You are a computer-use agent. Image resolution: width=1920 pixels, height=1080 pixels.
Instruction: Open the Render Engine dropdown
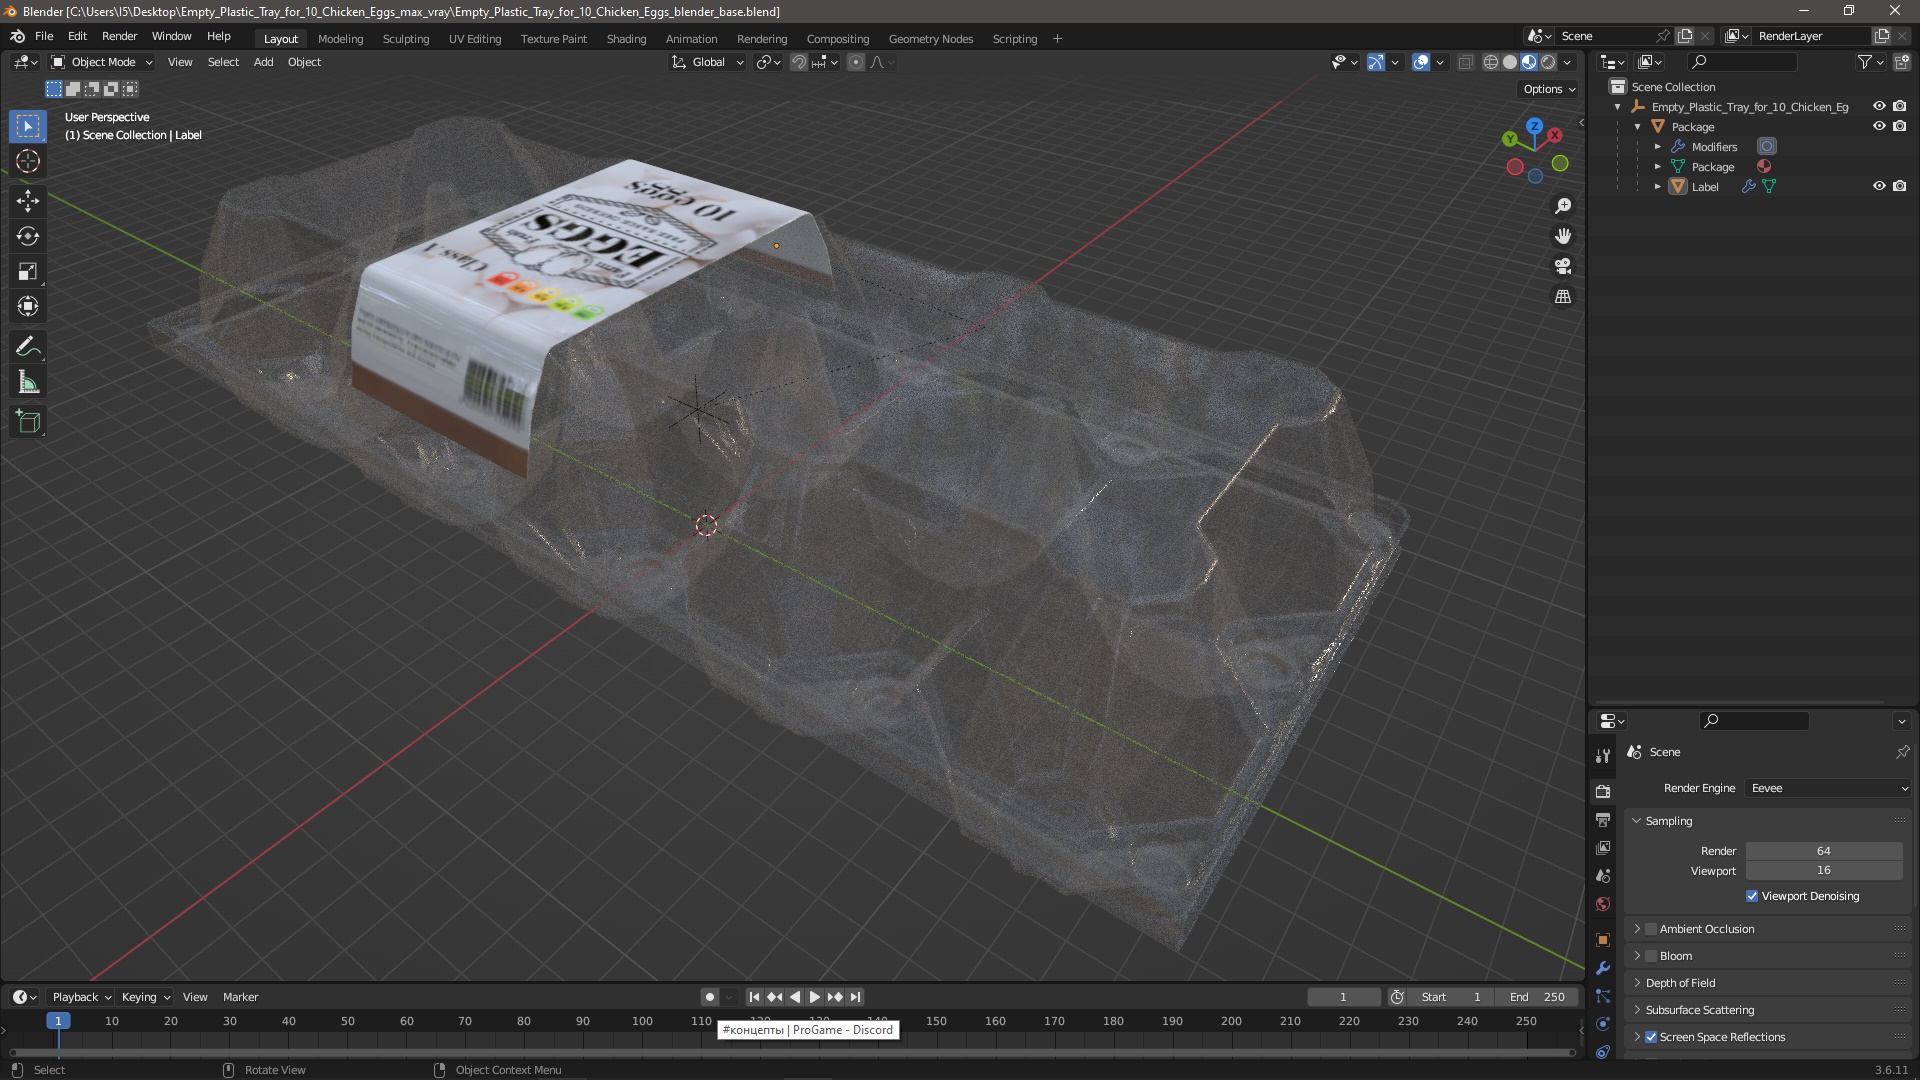click(x=1828, y=788)
